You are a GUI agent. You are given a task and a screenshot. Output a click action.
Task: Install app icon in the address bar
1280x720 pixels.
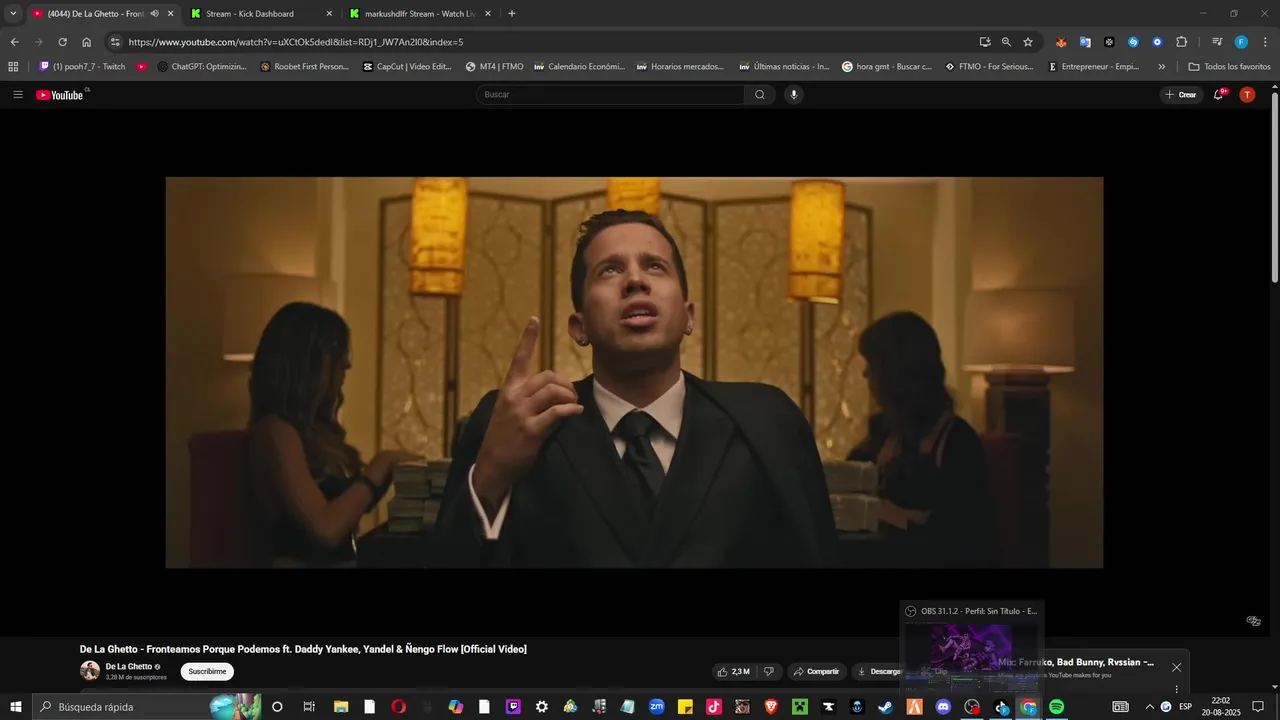tap(985, 42)
